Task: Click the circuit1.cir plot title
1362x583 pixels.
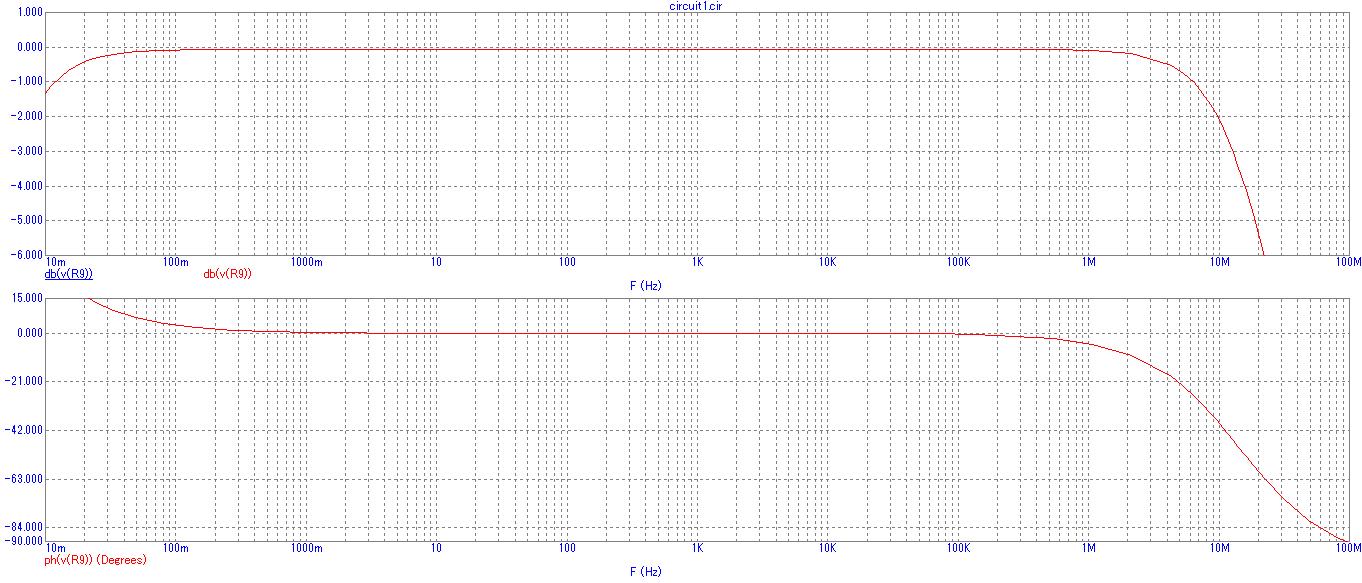Action: pos(697,5)
